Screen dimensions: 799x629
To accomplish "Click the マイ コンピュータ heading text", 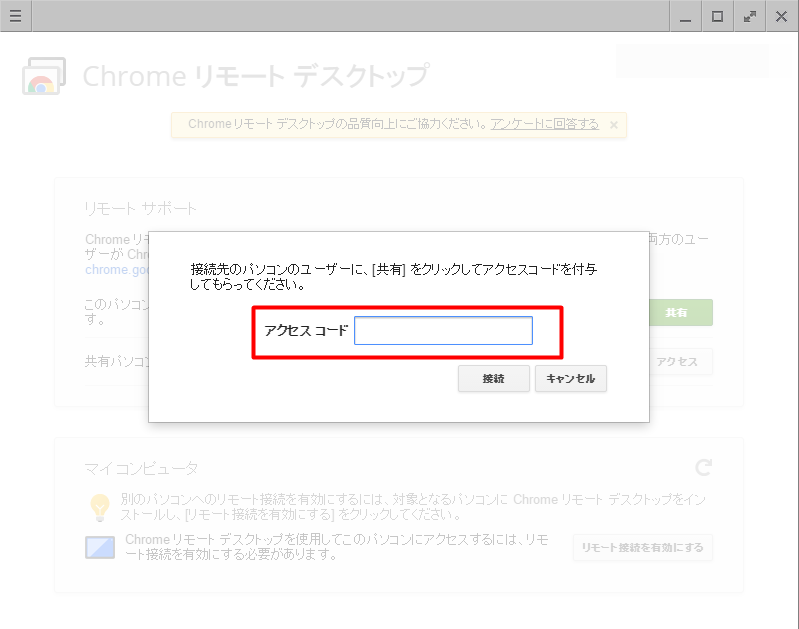I will 141,468.
